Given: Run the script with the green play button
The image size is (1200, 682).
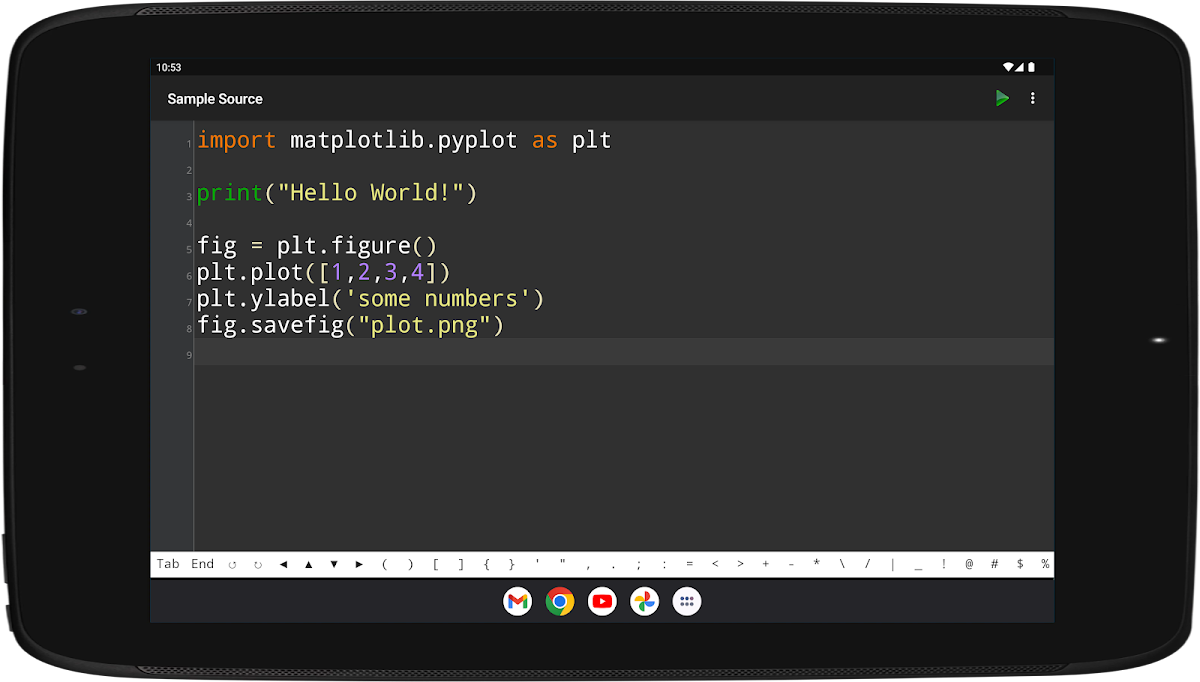Looking at the screenshot, I should 1002,98.
